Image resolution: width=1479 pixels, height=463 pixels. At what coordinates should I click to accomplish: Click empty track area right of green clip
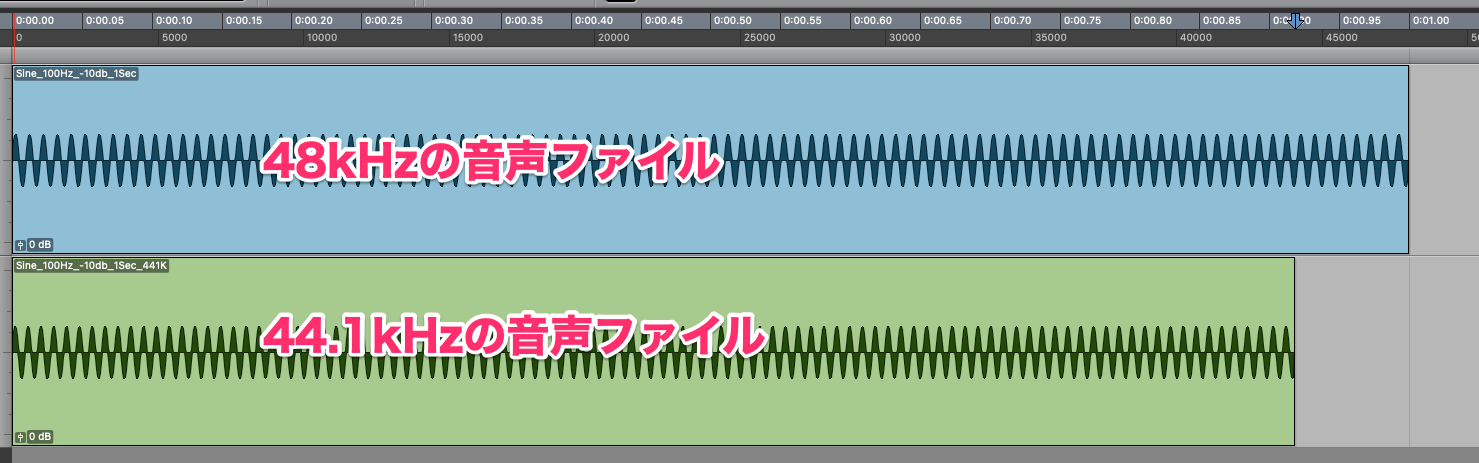point(1351,351)
